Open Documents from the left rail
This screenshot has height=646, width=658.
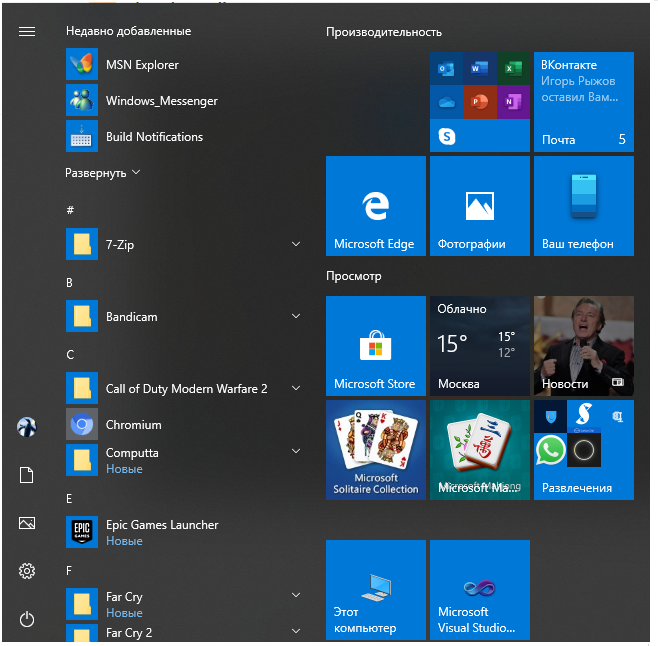coord(27,475)
